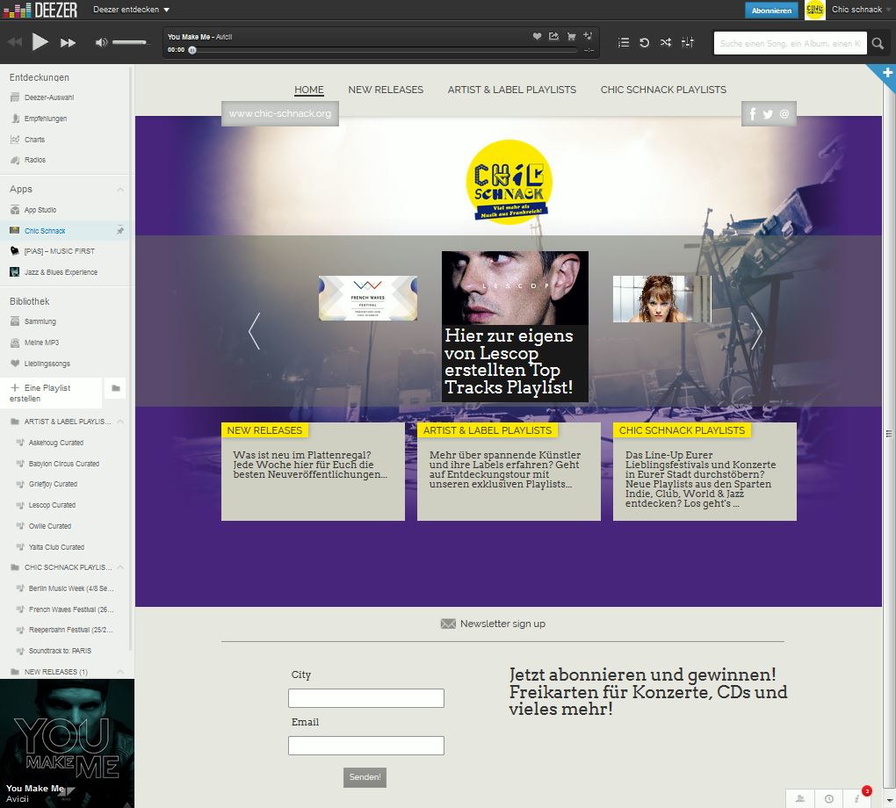Adjust the volume slider
Image resolution: width=896 pixels, height=808 pixels.
click(x=130, y=42)
